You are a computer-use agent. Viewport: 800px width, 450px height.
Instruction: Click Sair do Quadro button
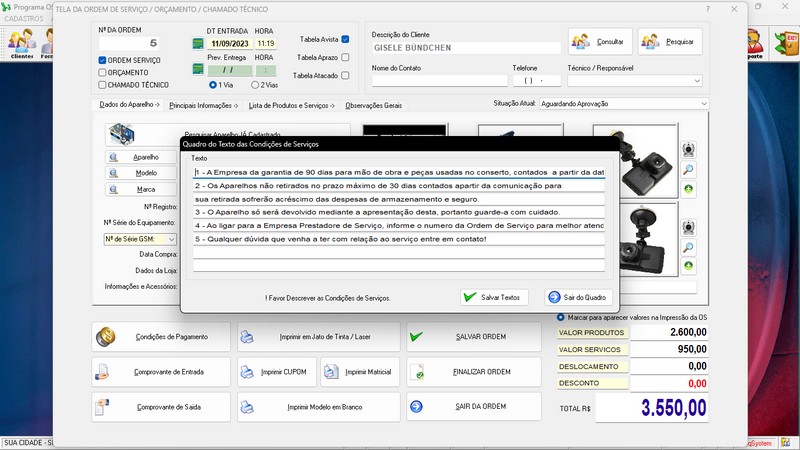pyautogui.click(x=578, y=297)
